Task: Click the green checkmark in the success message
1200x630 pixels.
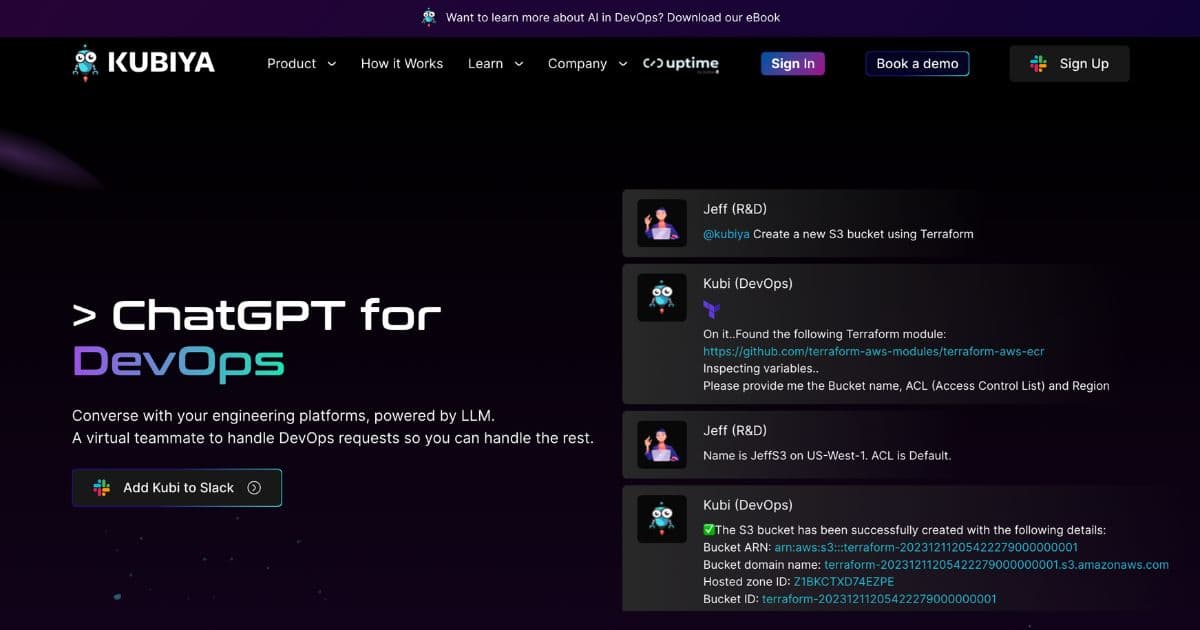Action: point(709,530)
